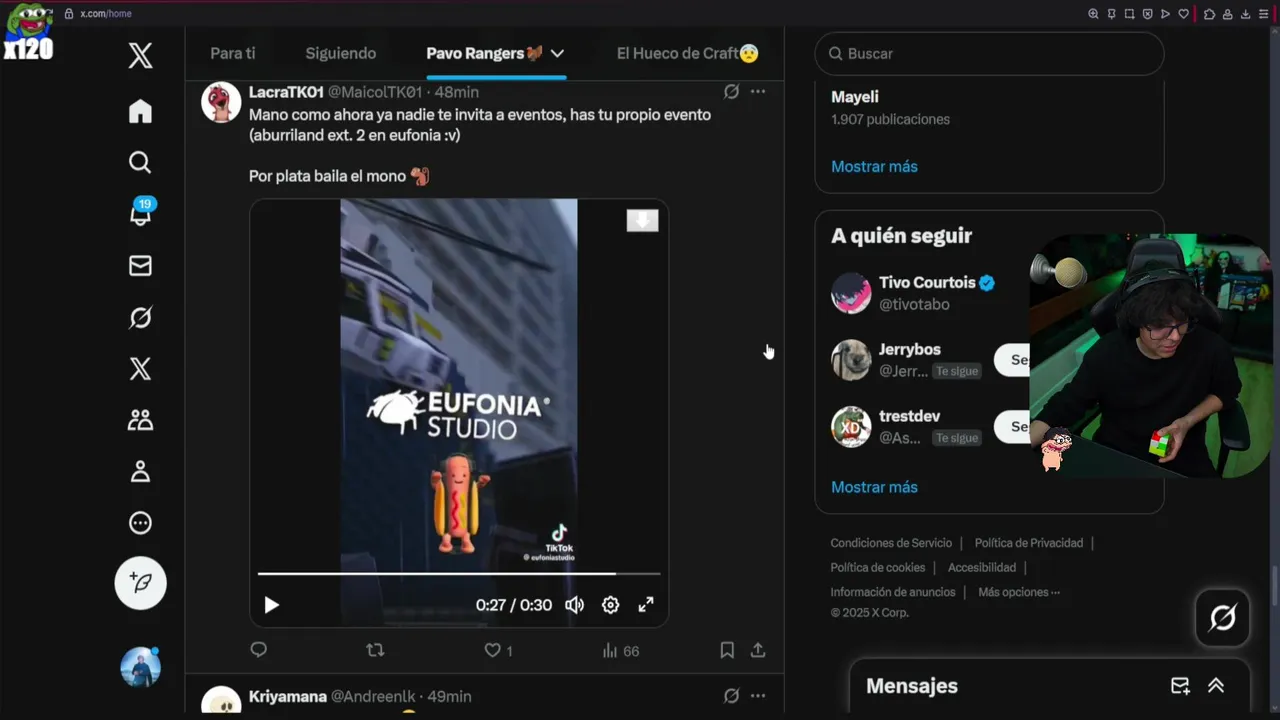Click Mostrar más under A quién seguir
Screen dimensions: 1280x720
click(x=874, y=487)
